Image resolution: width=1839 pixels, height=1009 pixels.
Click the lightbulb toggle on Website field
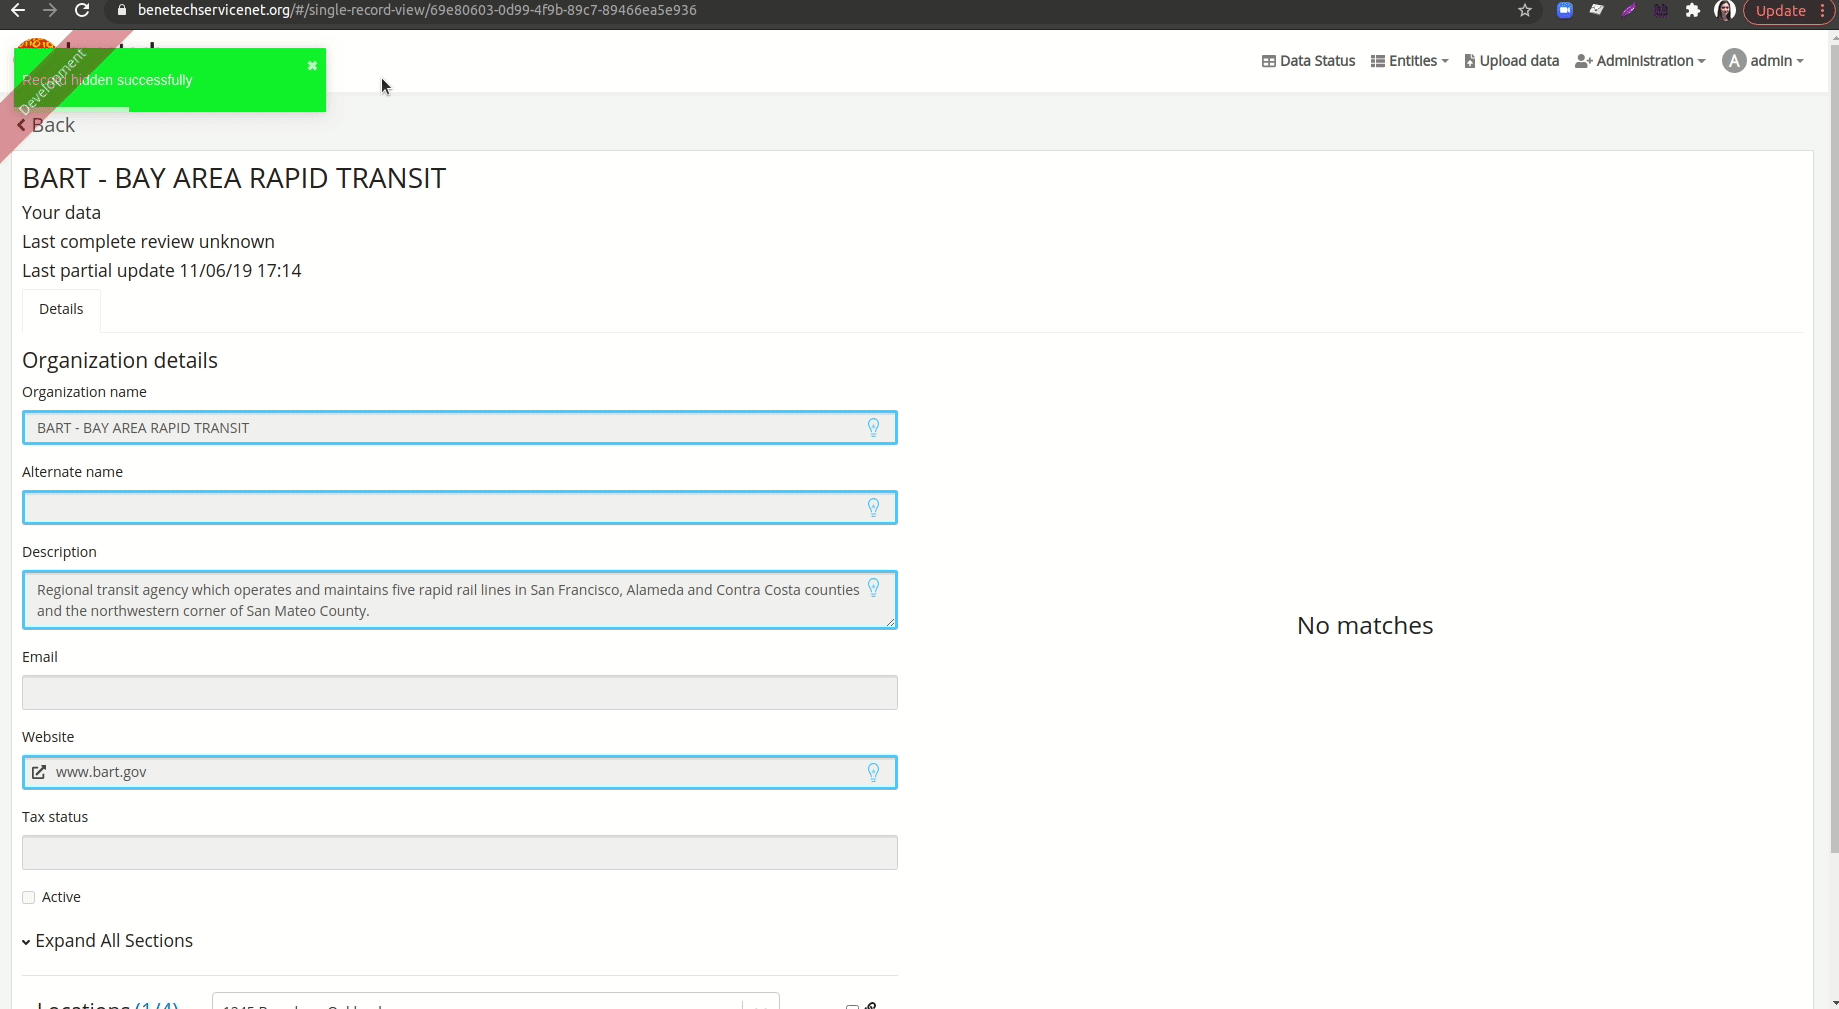tap(873, 772)
